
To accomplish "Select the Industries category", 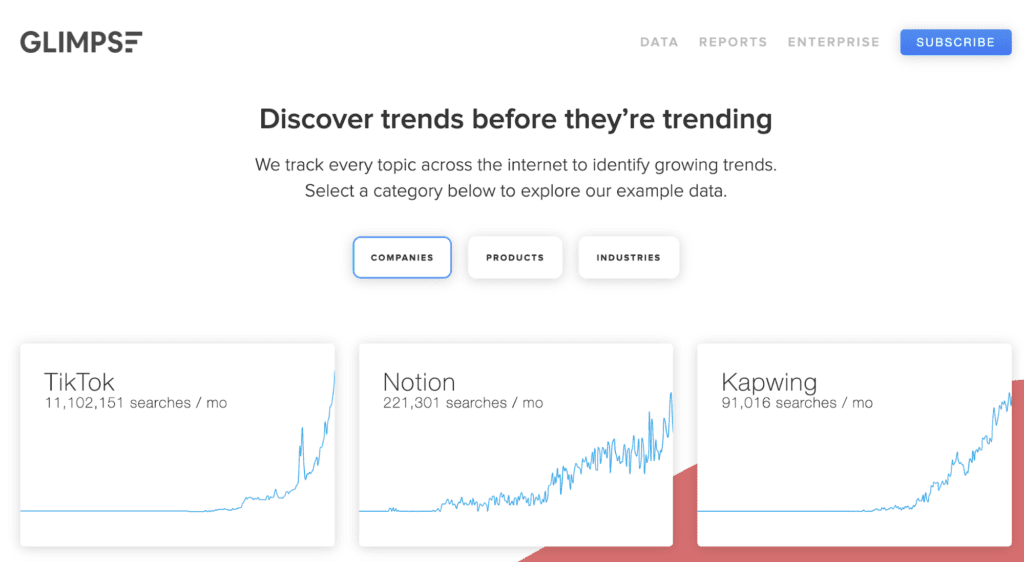I will pyautogui.click(x=628, y=257).
